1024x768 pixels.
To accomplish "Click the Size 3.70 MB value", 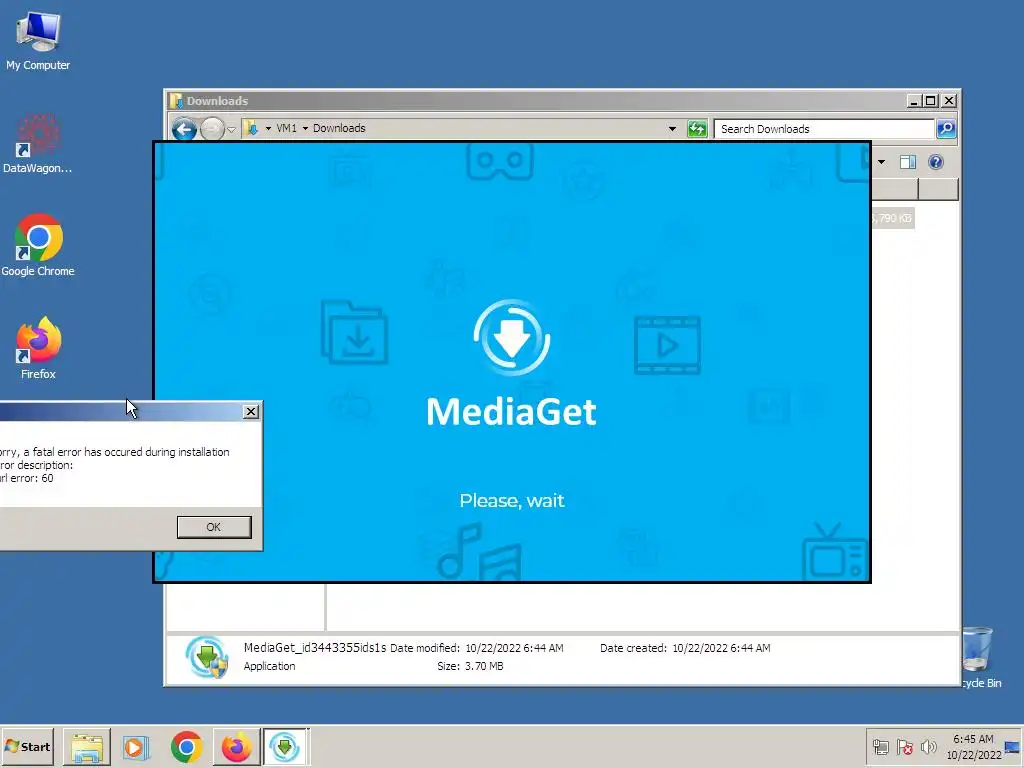I will click(x=484, y=666).
